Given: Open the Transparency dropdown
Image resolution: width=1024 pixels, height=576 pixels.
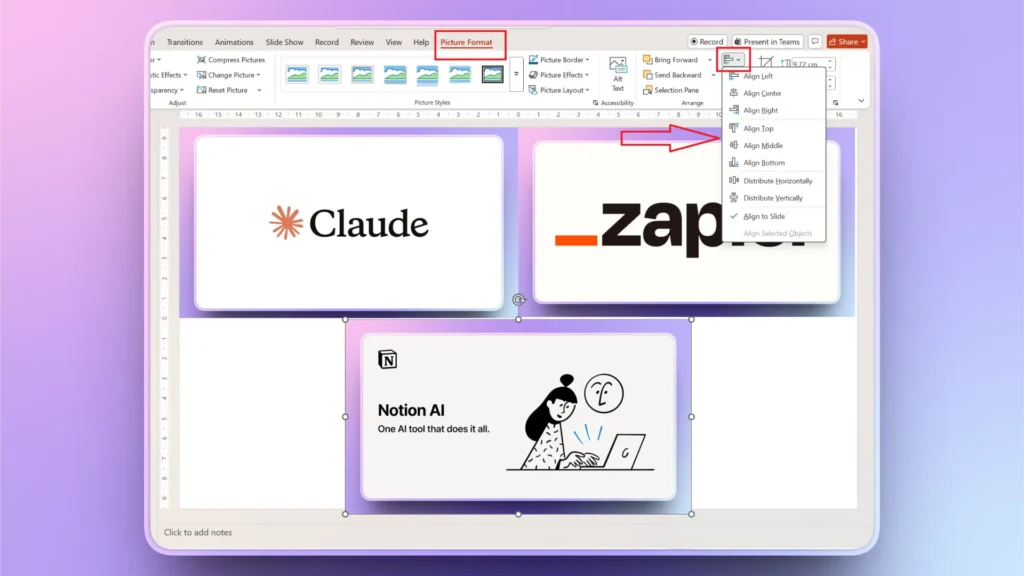Looking at the screenshot, I should (167, 90).
